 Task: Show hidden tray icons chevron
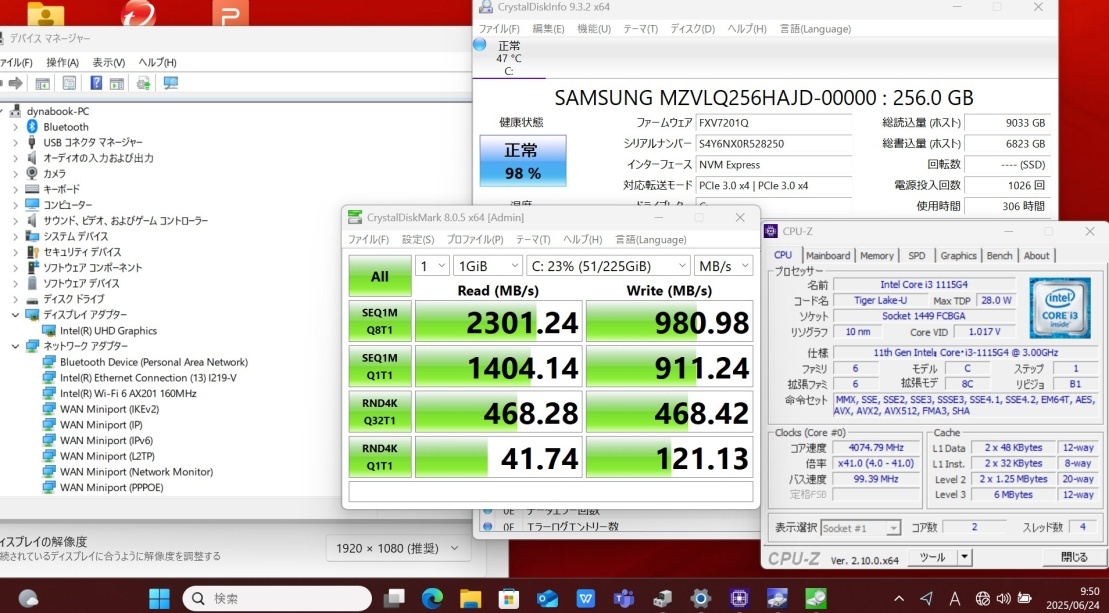[899, 599]
